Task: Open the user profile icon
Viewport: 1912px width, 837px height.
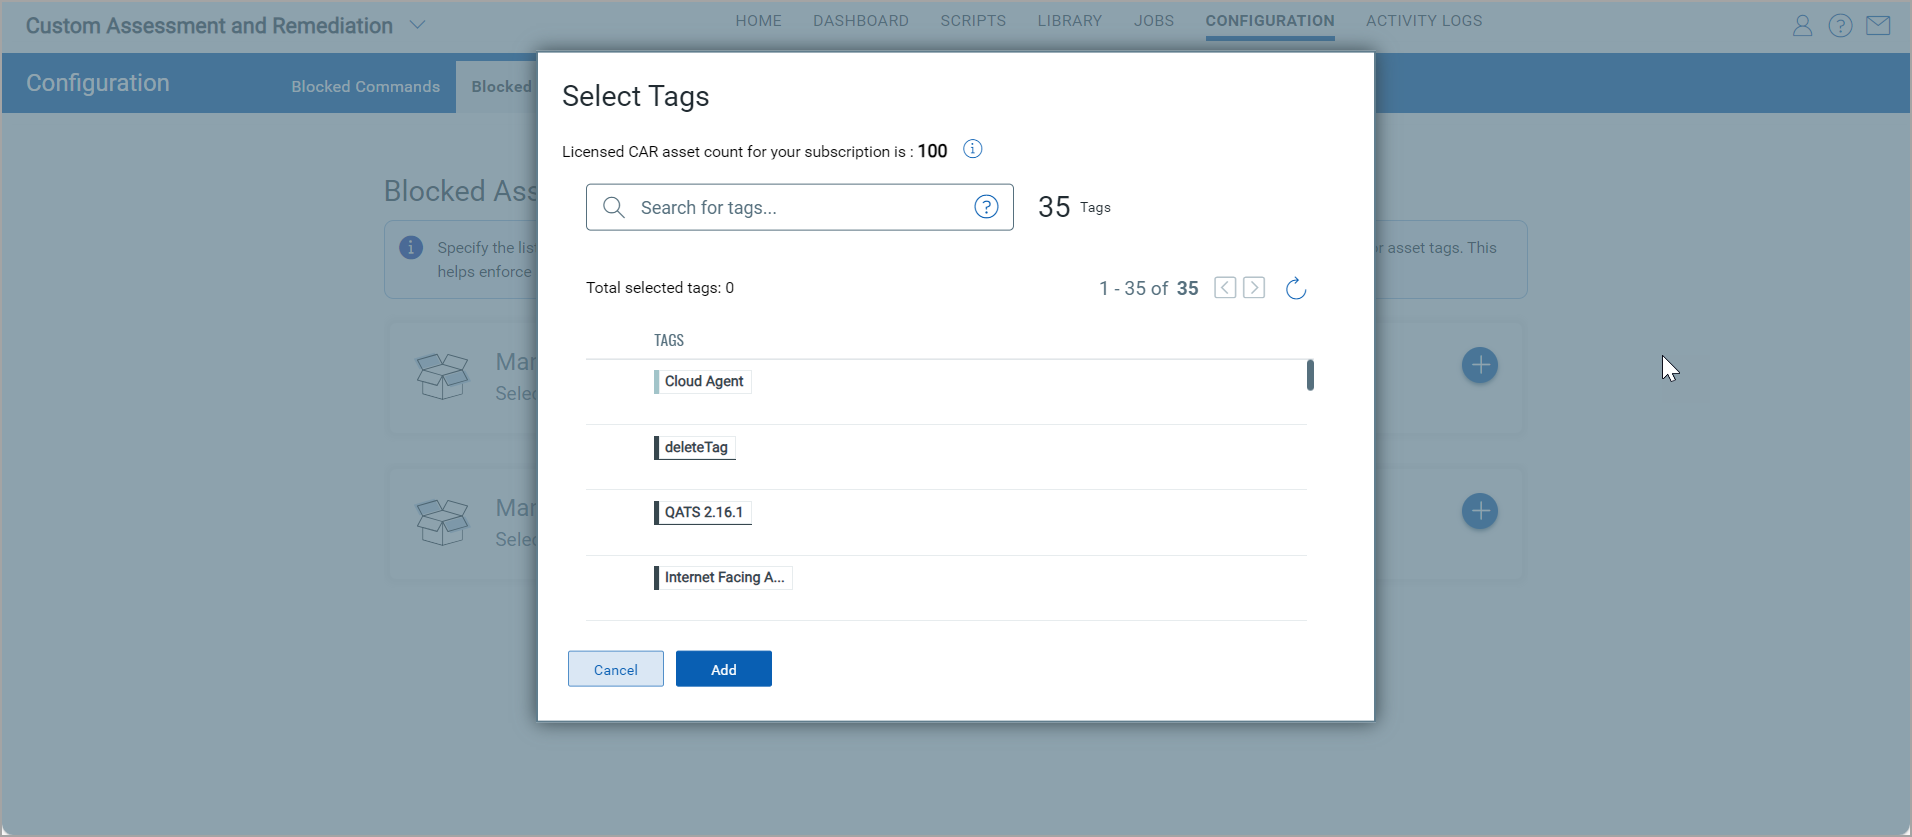Action: pyautogui.click(x=1802, y=26)
